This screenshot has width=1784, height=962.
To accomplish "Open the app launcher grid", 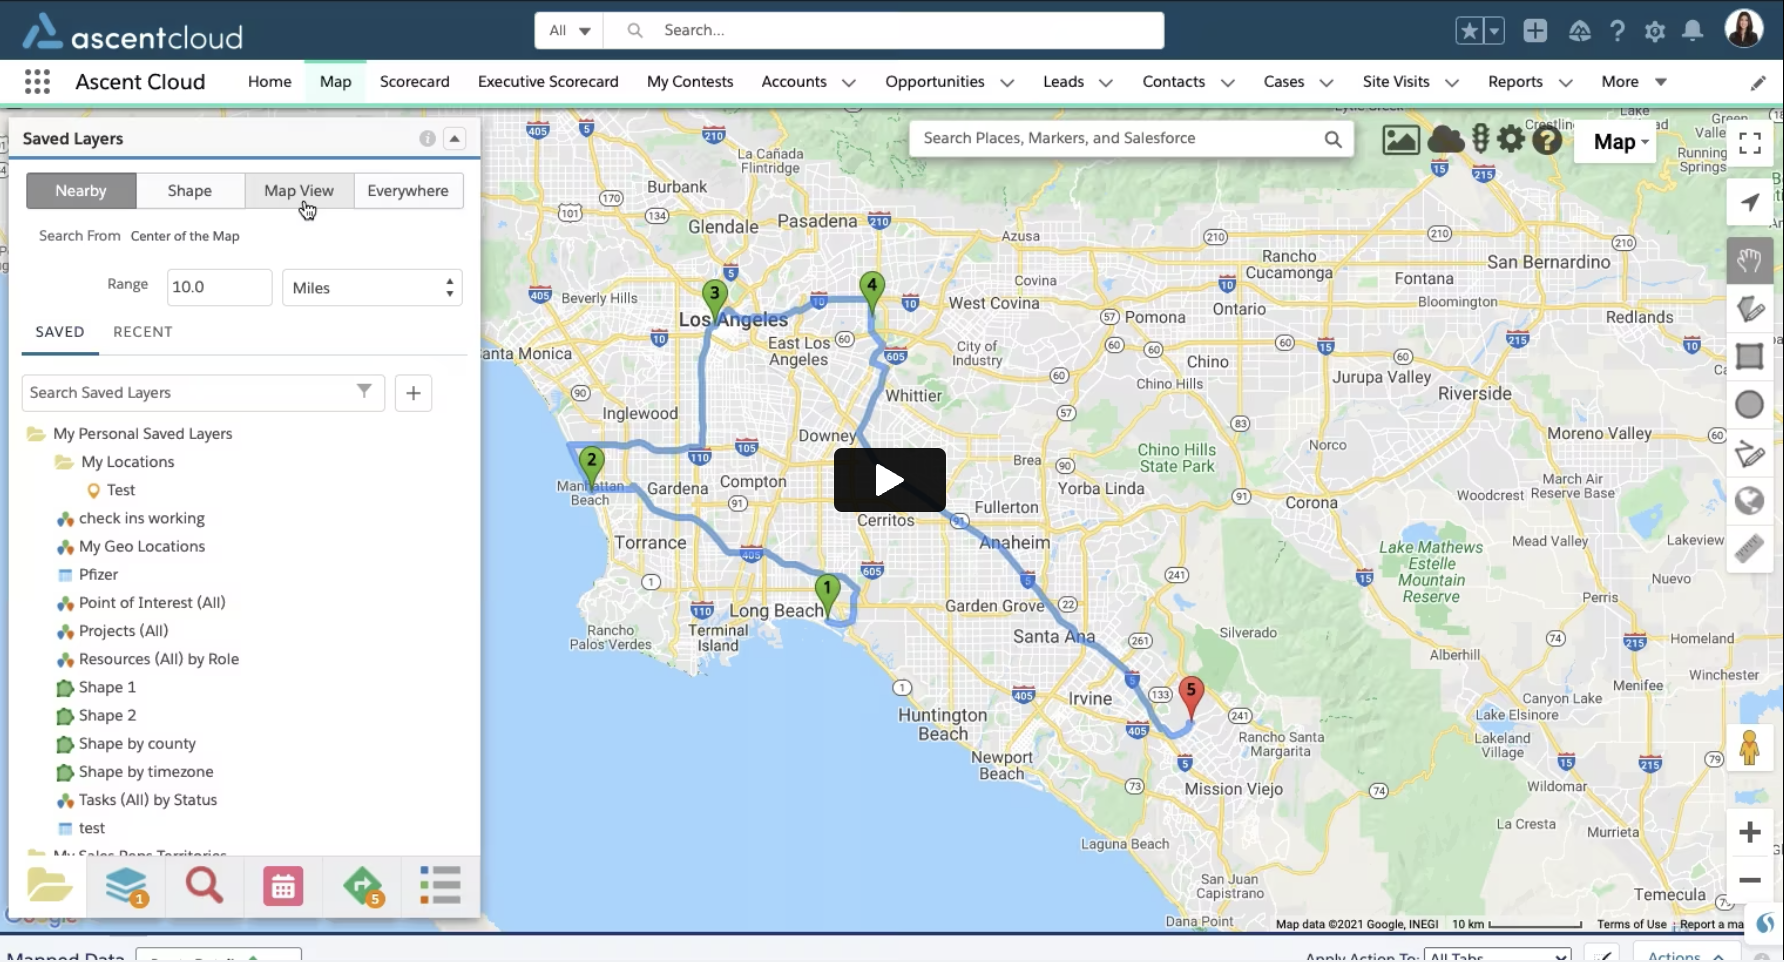I will click(37, 82).
